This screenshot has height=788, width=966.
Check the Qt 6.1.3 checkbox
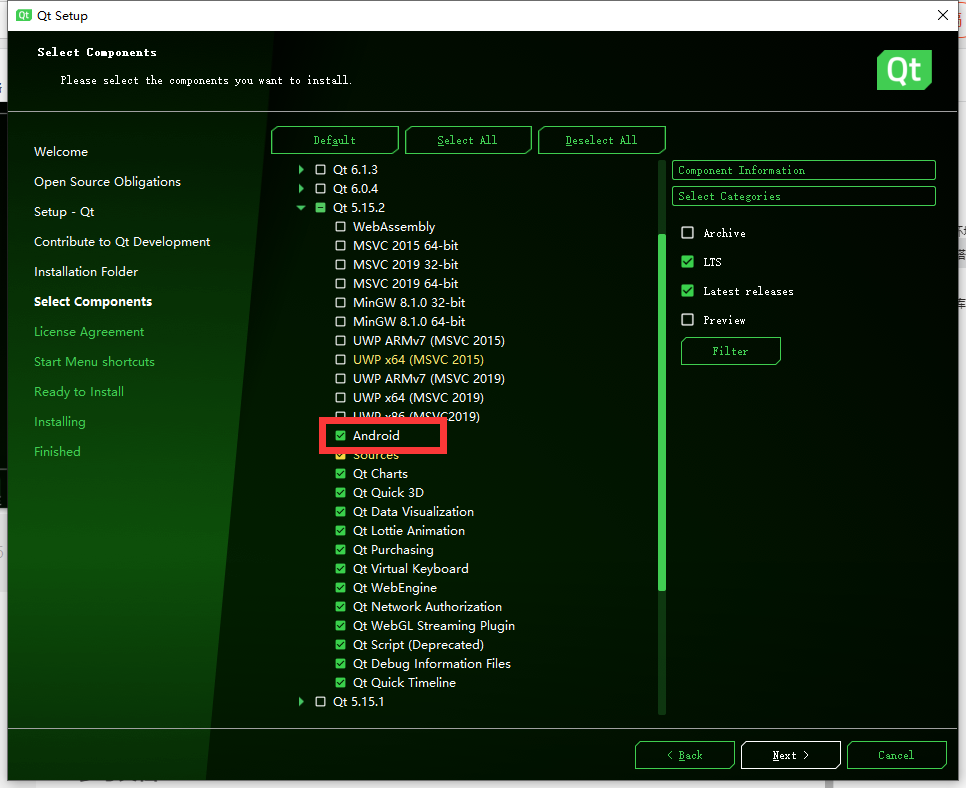coord(320,169)
